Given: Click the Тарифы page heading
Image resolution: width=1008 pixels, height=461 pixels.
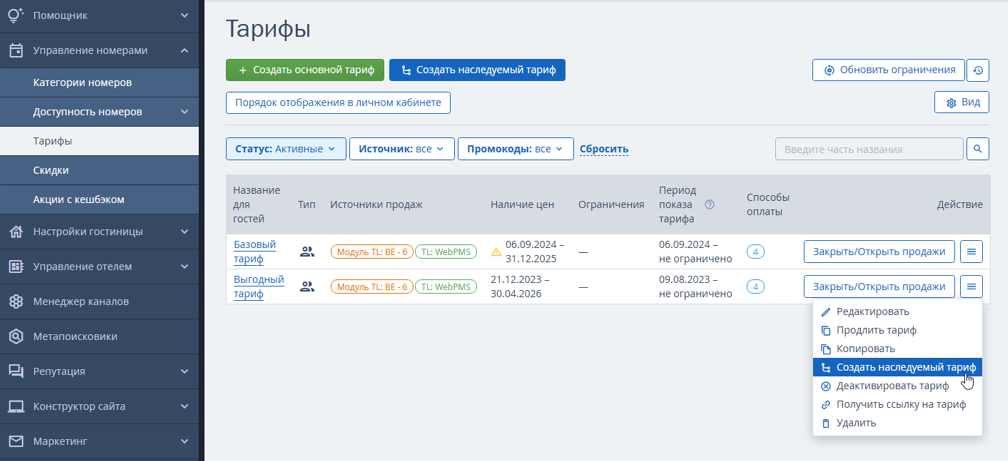Looking at the screenshot, I should point(269,29).
